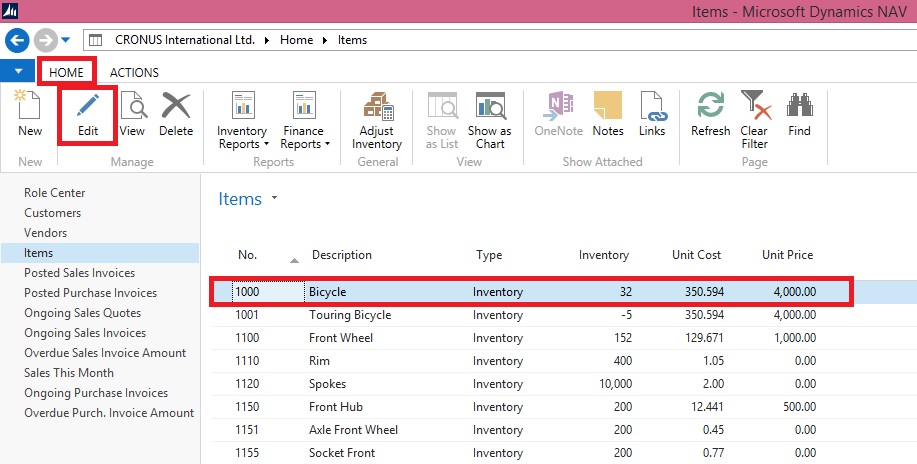917x464 pixels.
Task: Select the HOME ribbon tab
Action: [67, 72]
